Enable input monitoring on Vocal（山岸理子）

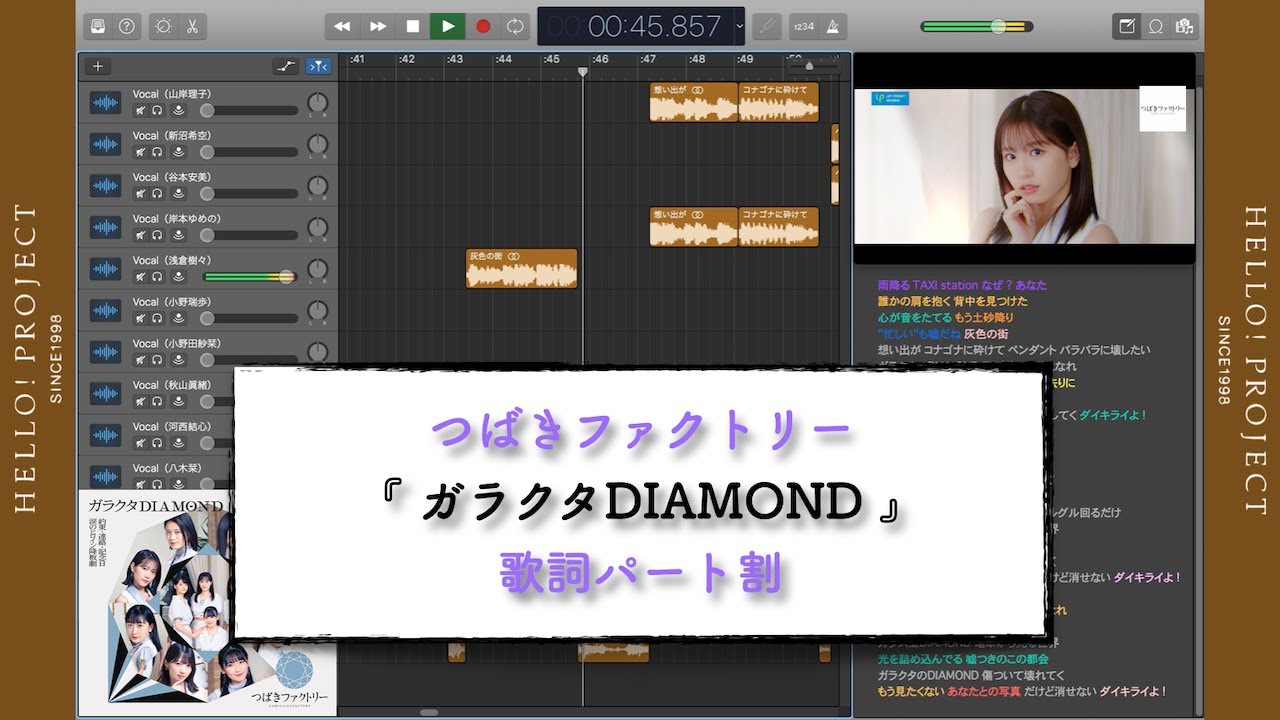(178, 110)
